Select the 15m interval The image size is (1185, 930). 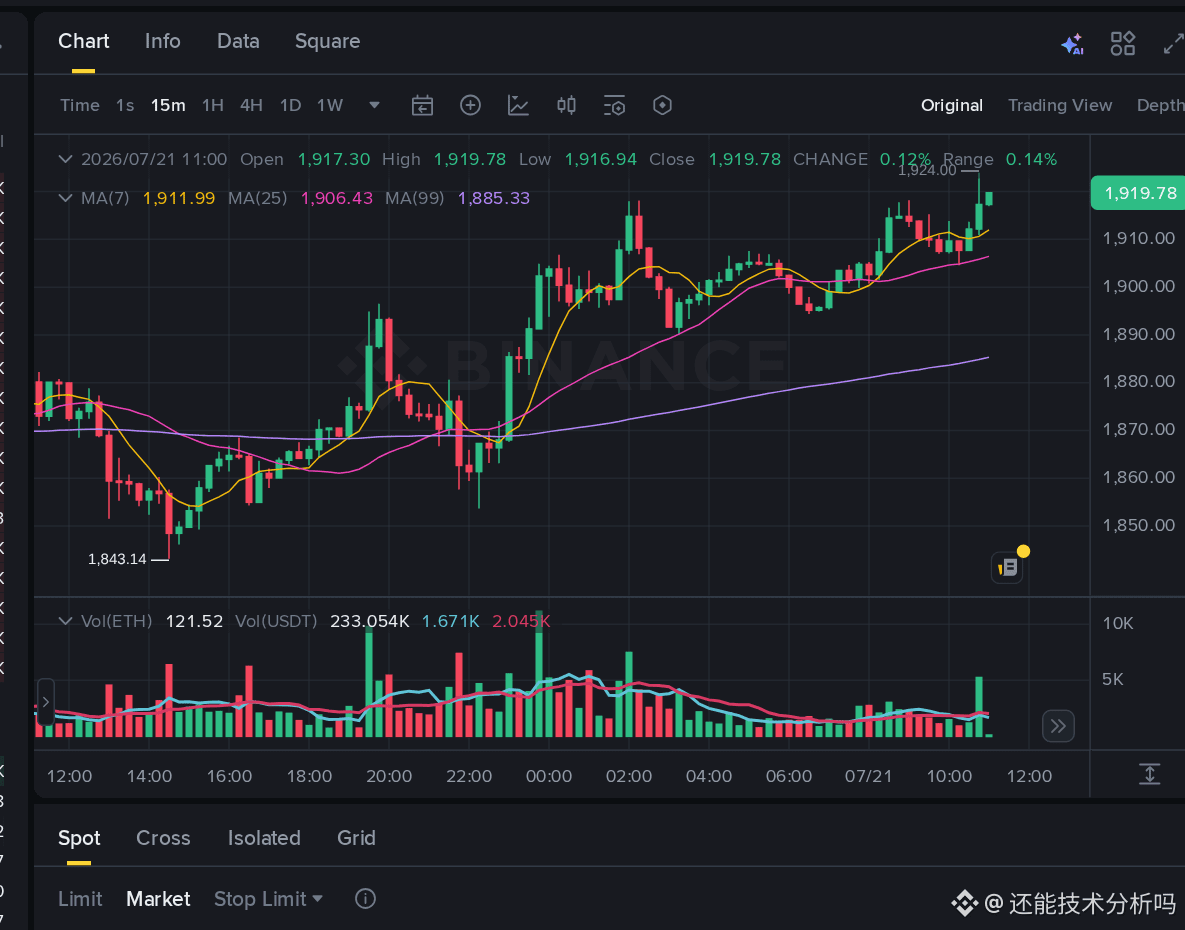[x=168, y=105]
